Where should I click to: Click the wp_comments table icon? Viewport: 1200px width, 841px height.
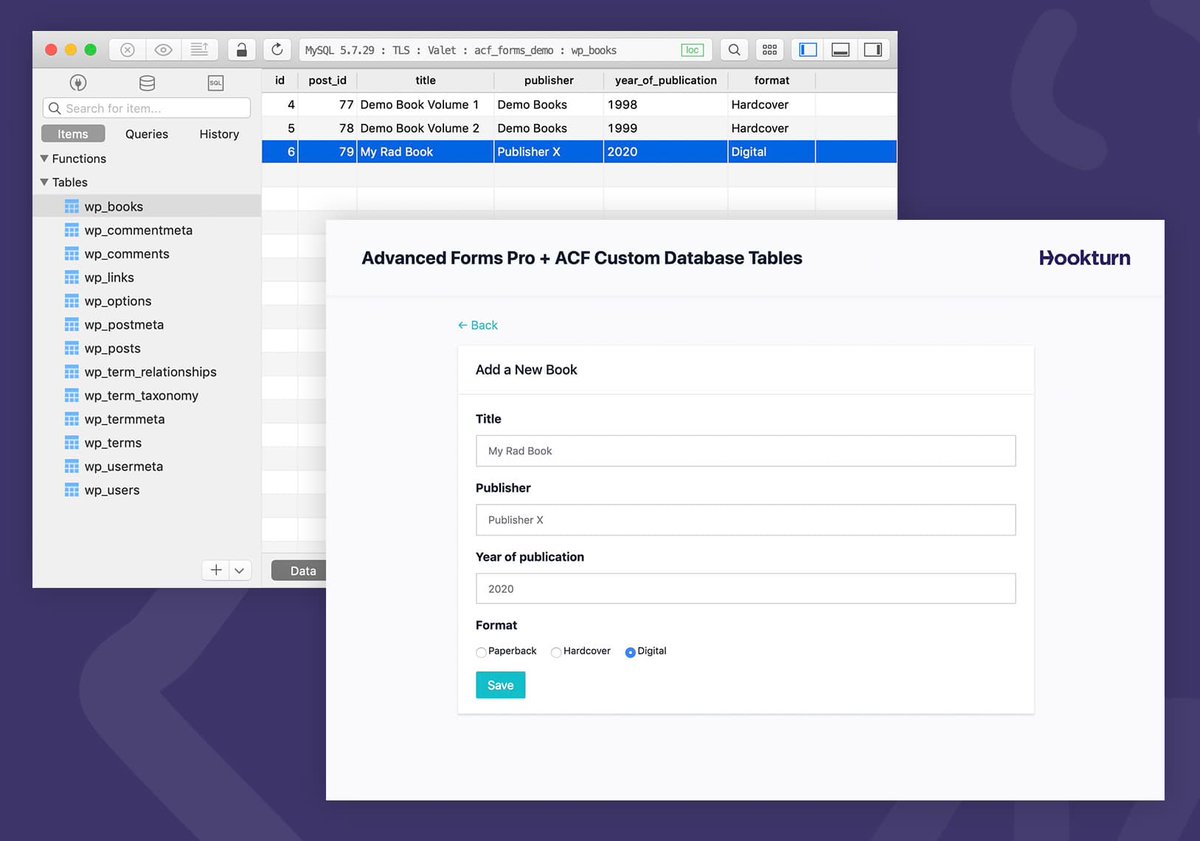tap(72, 254)
